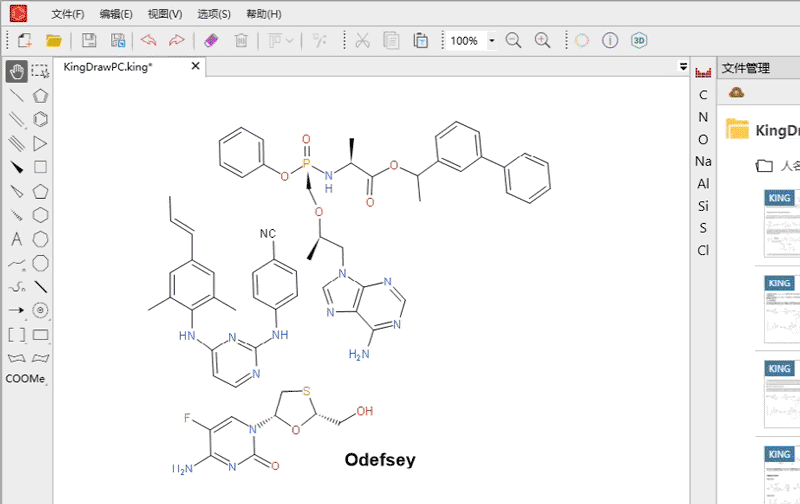This screenshot has height=504, width=800.
Task: Select element N in element bar
Action: (x=703, y=117)
